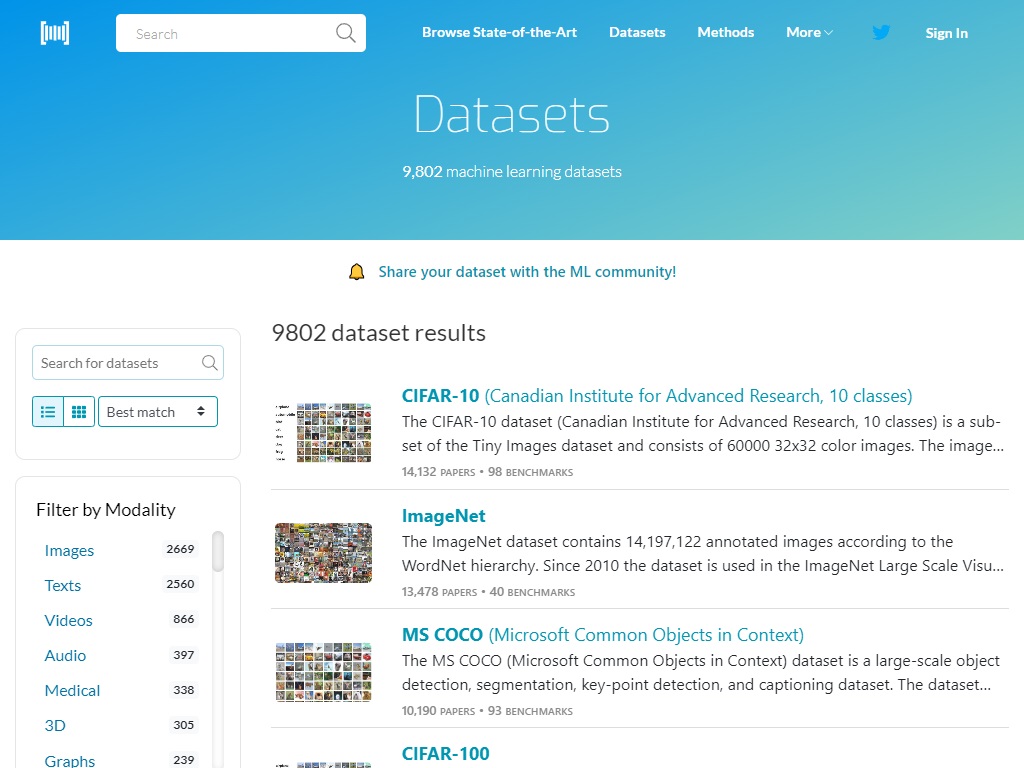Switch to list view layout
Viewport: 1024px width, 768px height.
pos(48,411)
